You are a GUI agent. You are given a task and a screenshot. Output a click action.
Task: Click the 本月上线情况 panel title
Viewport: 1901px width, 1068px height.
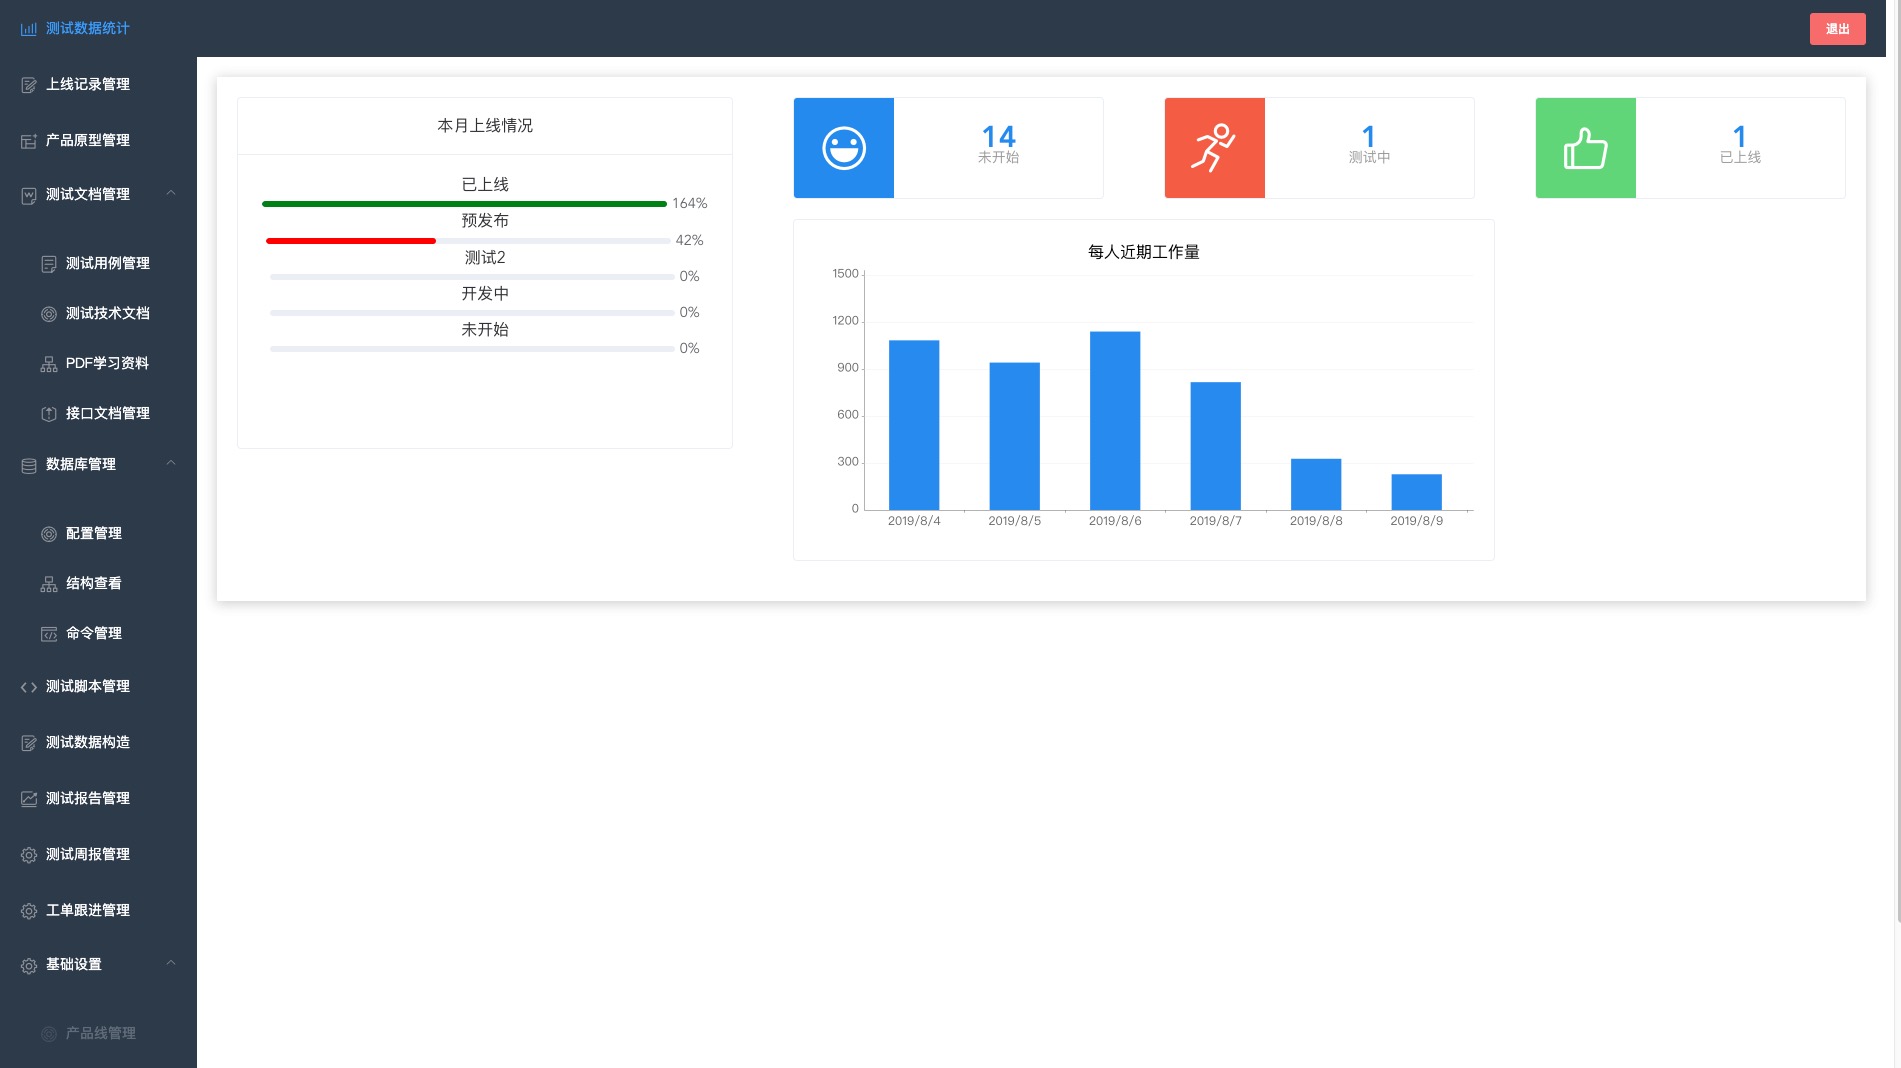485,126
